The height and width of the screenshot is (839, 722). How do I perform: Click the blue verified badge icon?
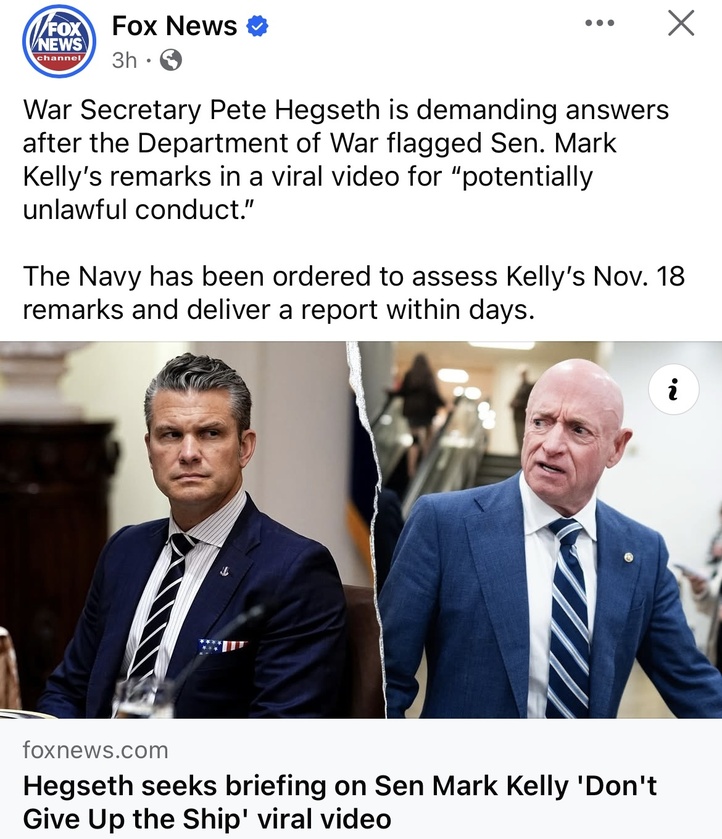point(257,26)
